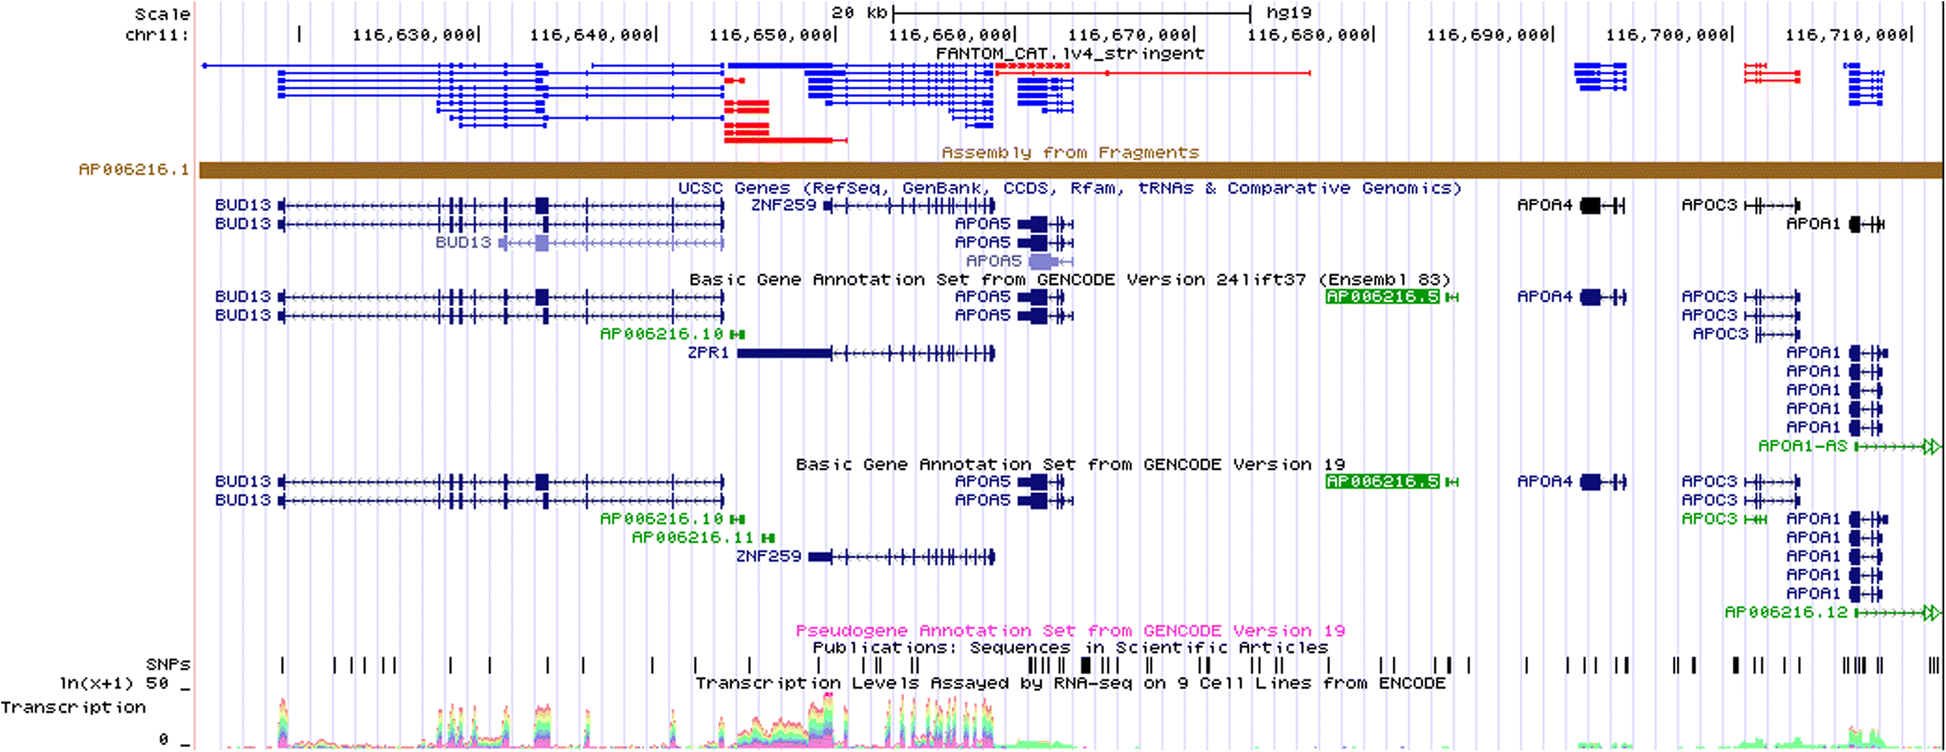Click the 116,630,000 position marker
This screenshot has width=1946, height=752.
(414, 35)
